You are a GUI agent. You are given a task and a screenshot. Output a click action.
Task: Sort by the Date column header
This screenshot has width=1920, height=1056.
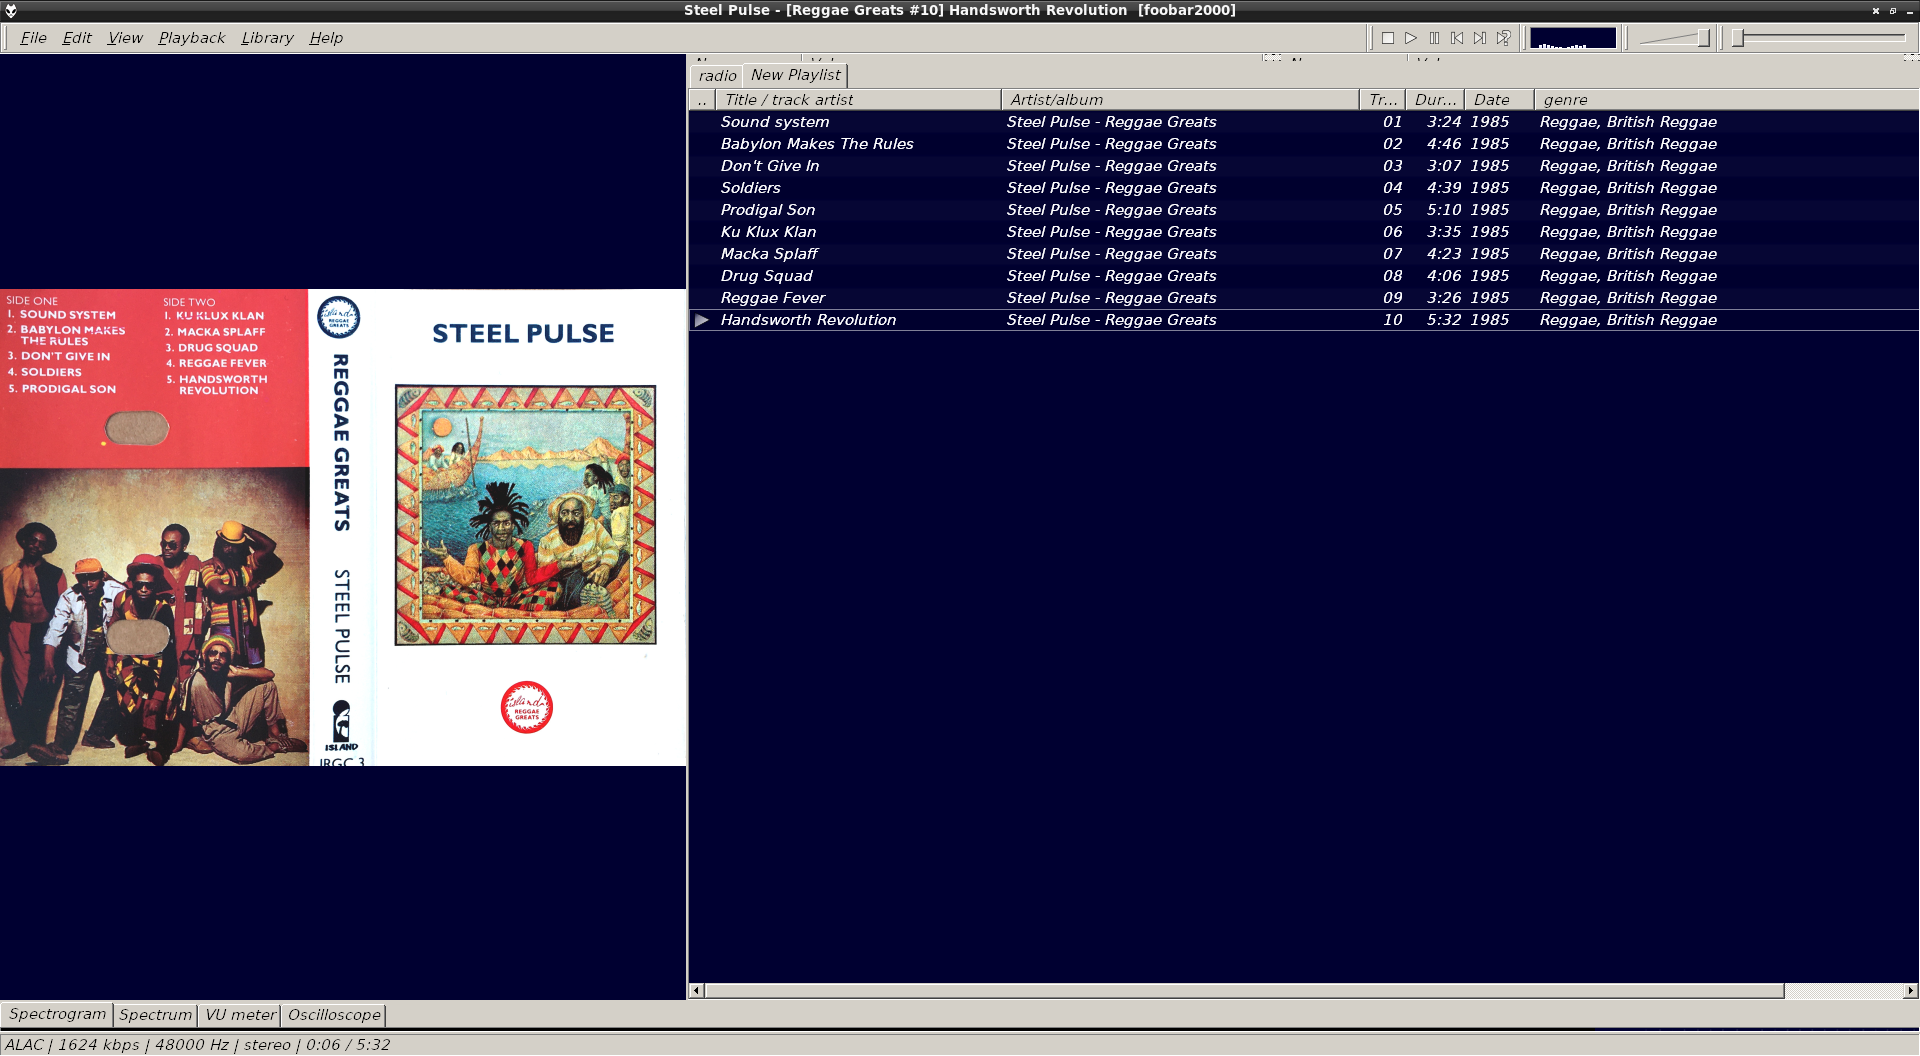pos(1499,100)
